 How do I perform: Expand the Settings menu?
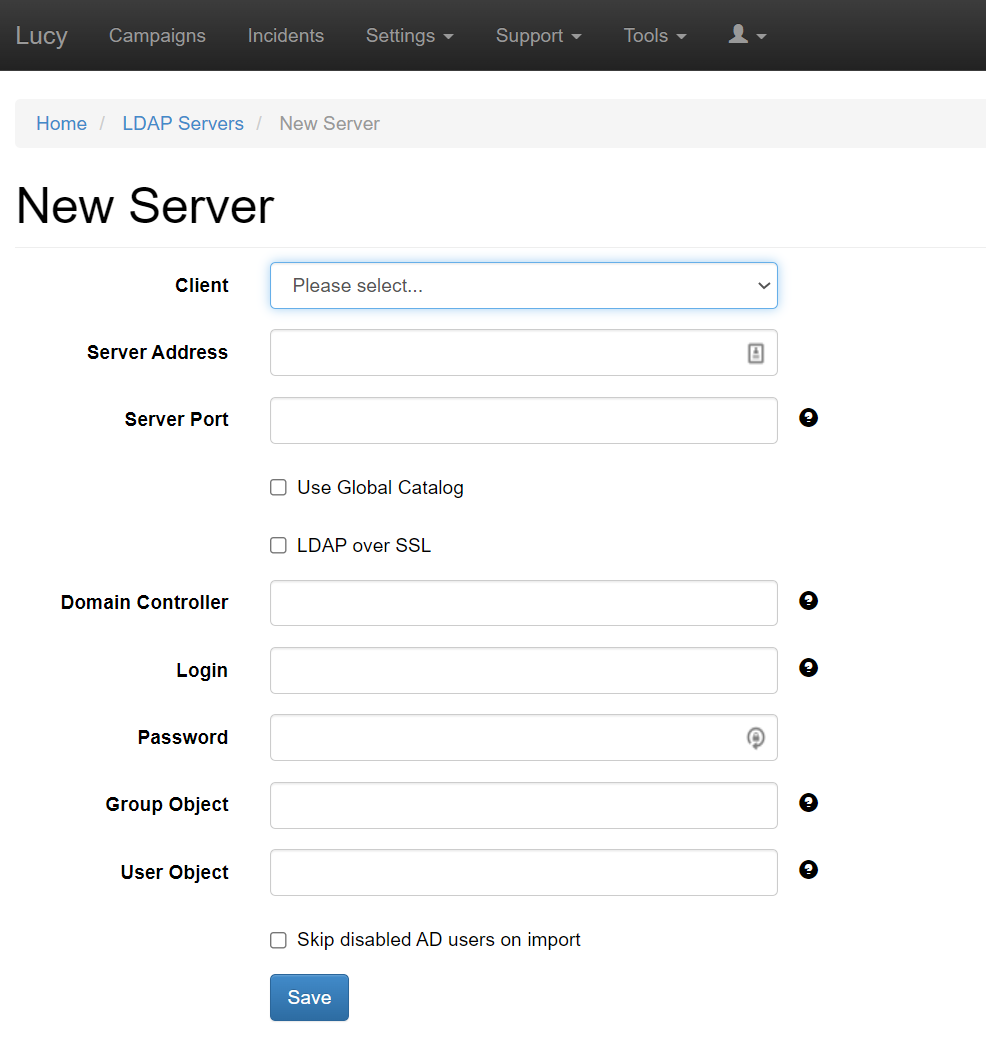409,35
